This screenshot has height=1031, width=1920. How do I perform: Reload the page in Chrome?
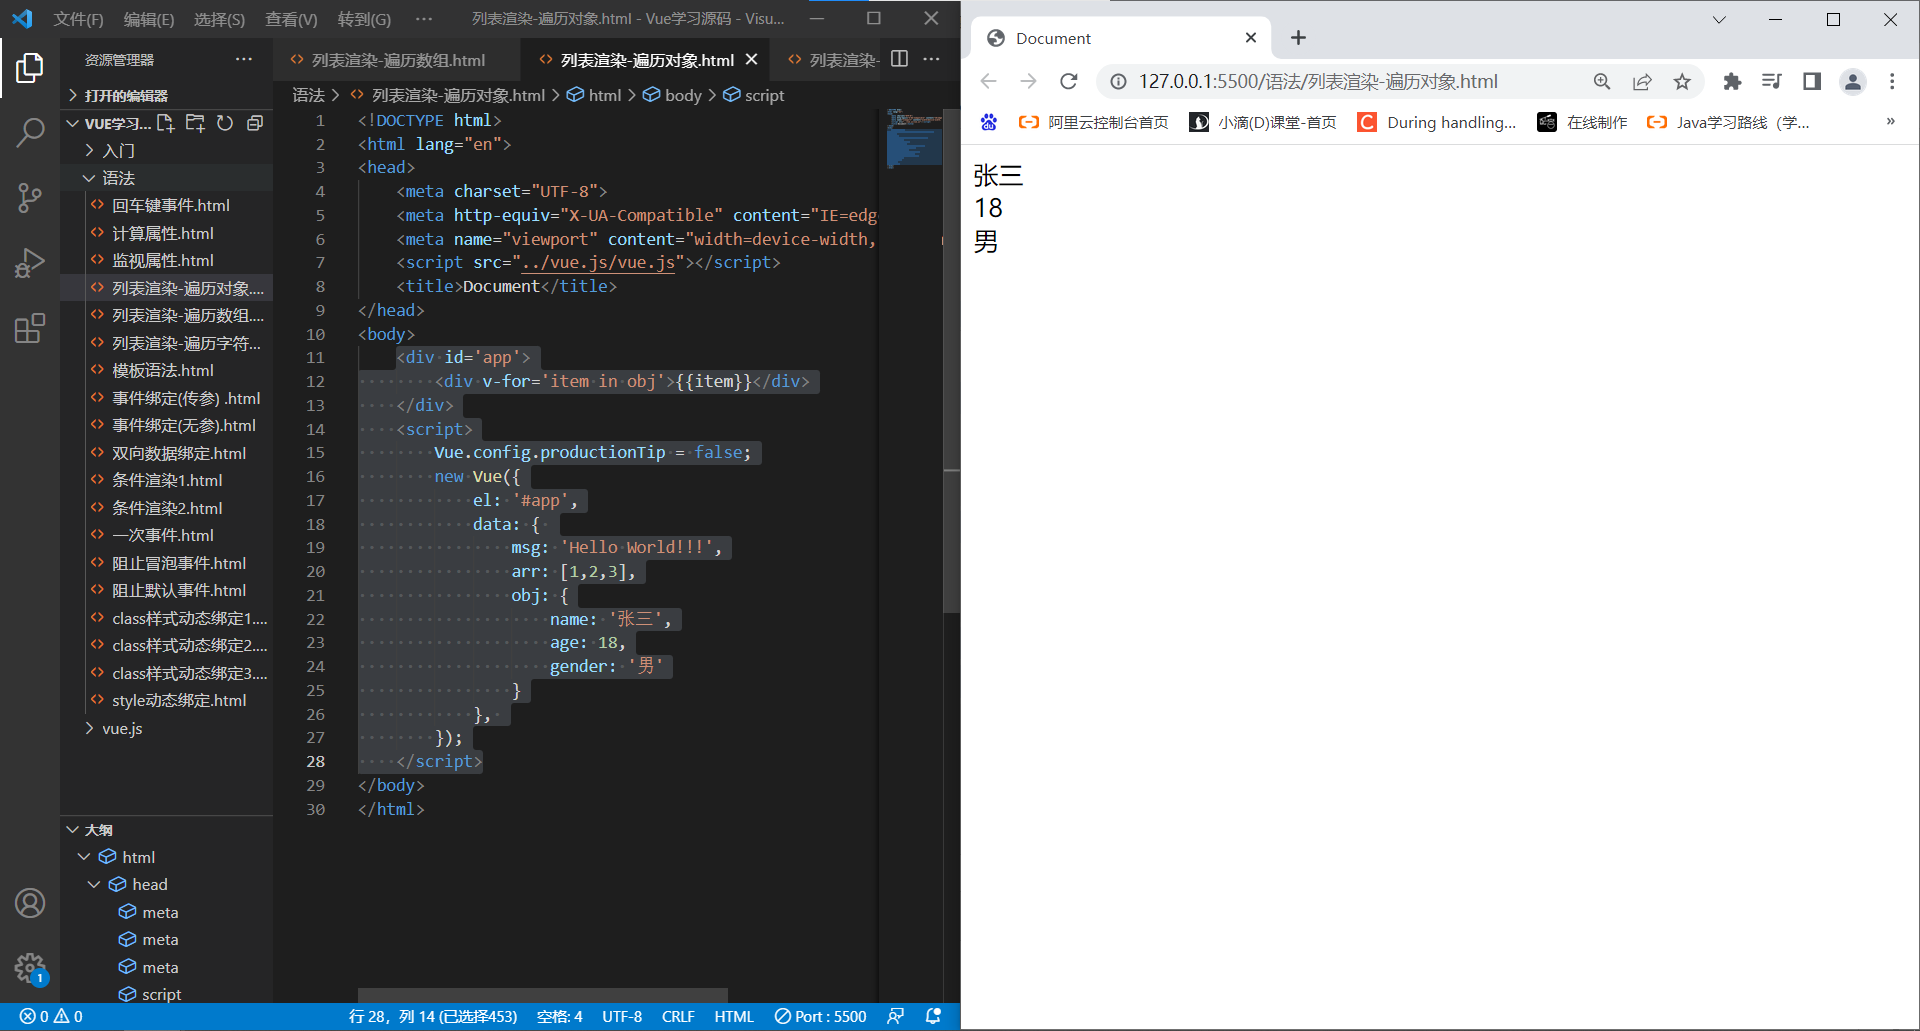[1068, 81]
